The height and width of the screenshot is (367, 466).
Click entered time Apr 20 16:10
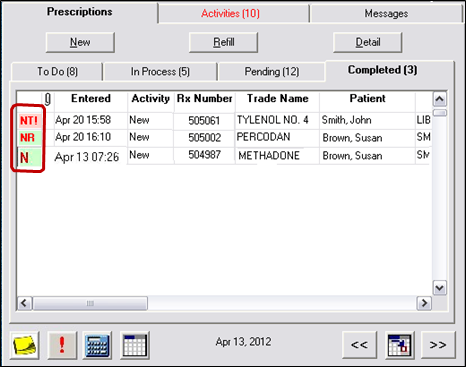coord(83,137)
